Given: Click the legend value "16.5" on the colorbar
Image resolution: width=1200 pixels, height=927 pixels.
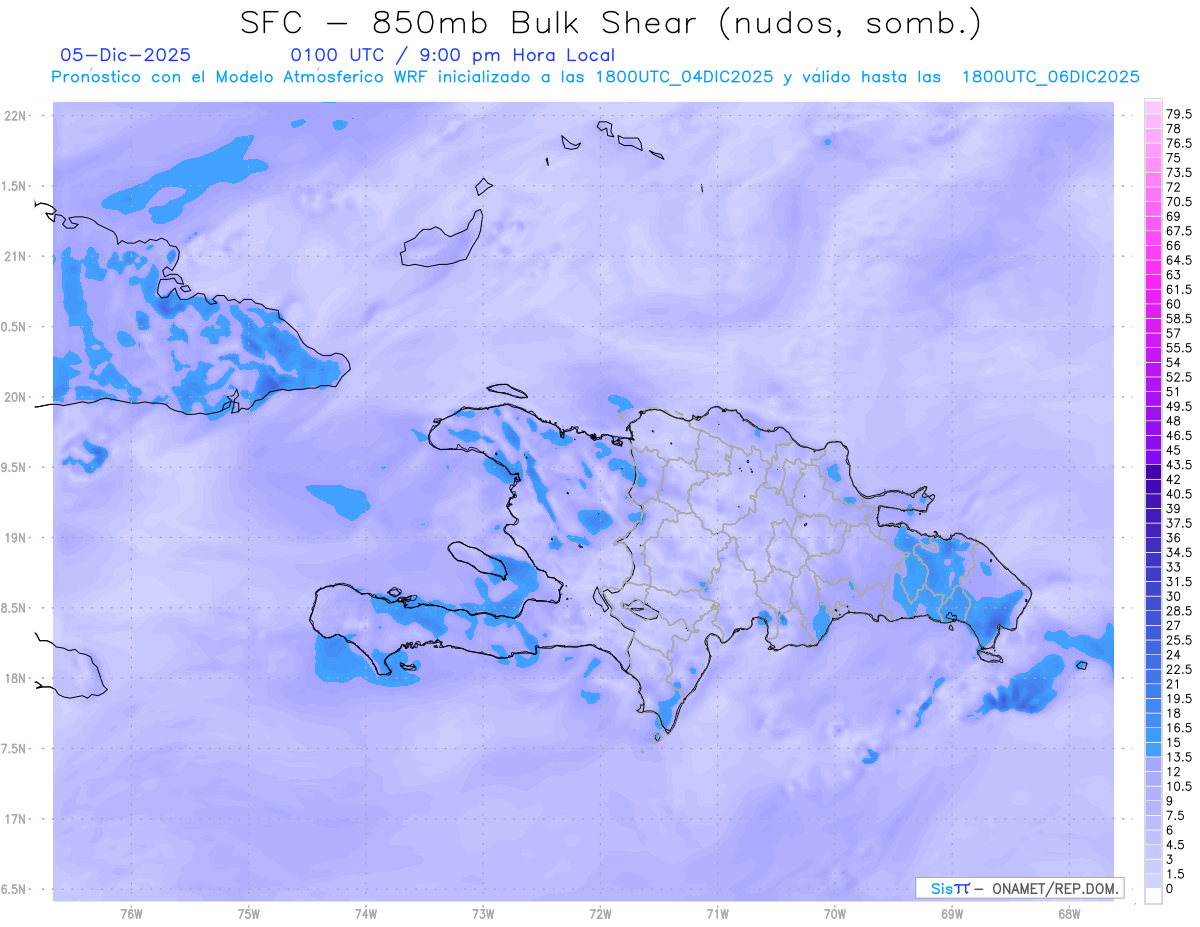Looking at the screenshot, I should coord(1178,728).
